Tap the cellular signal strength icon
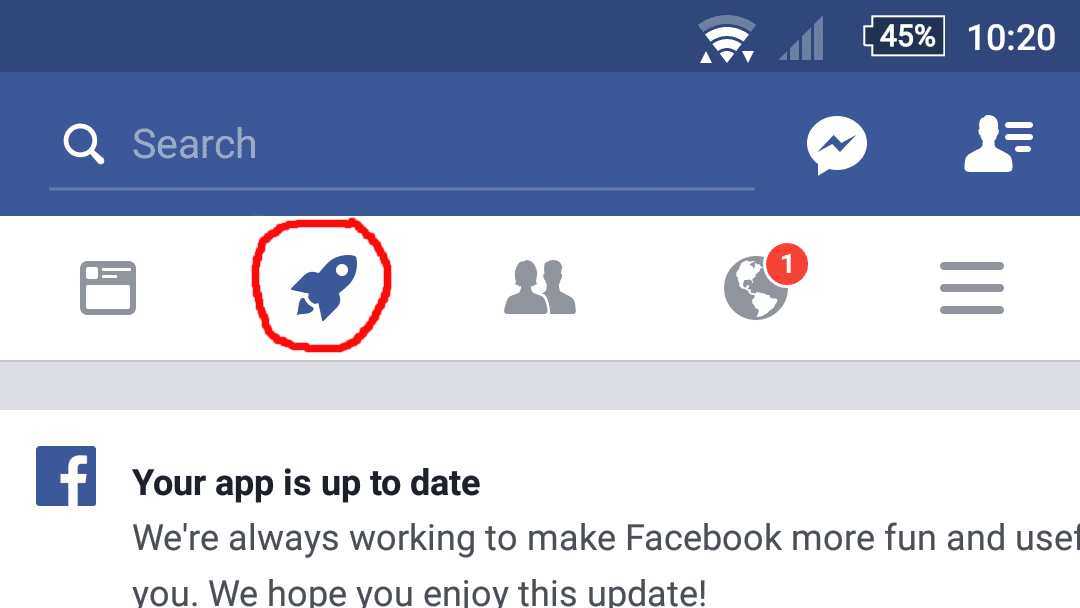Image resolution: width=1080 pixels, height=608 pixels. coord(801,39)
